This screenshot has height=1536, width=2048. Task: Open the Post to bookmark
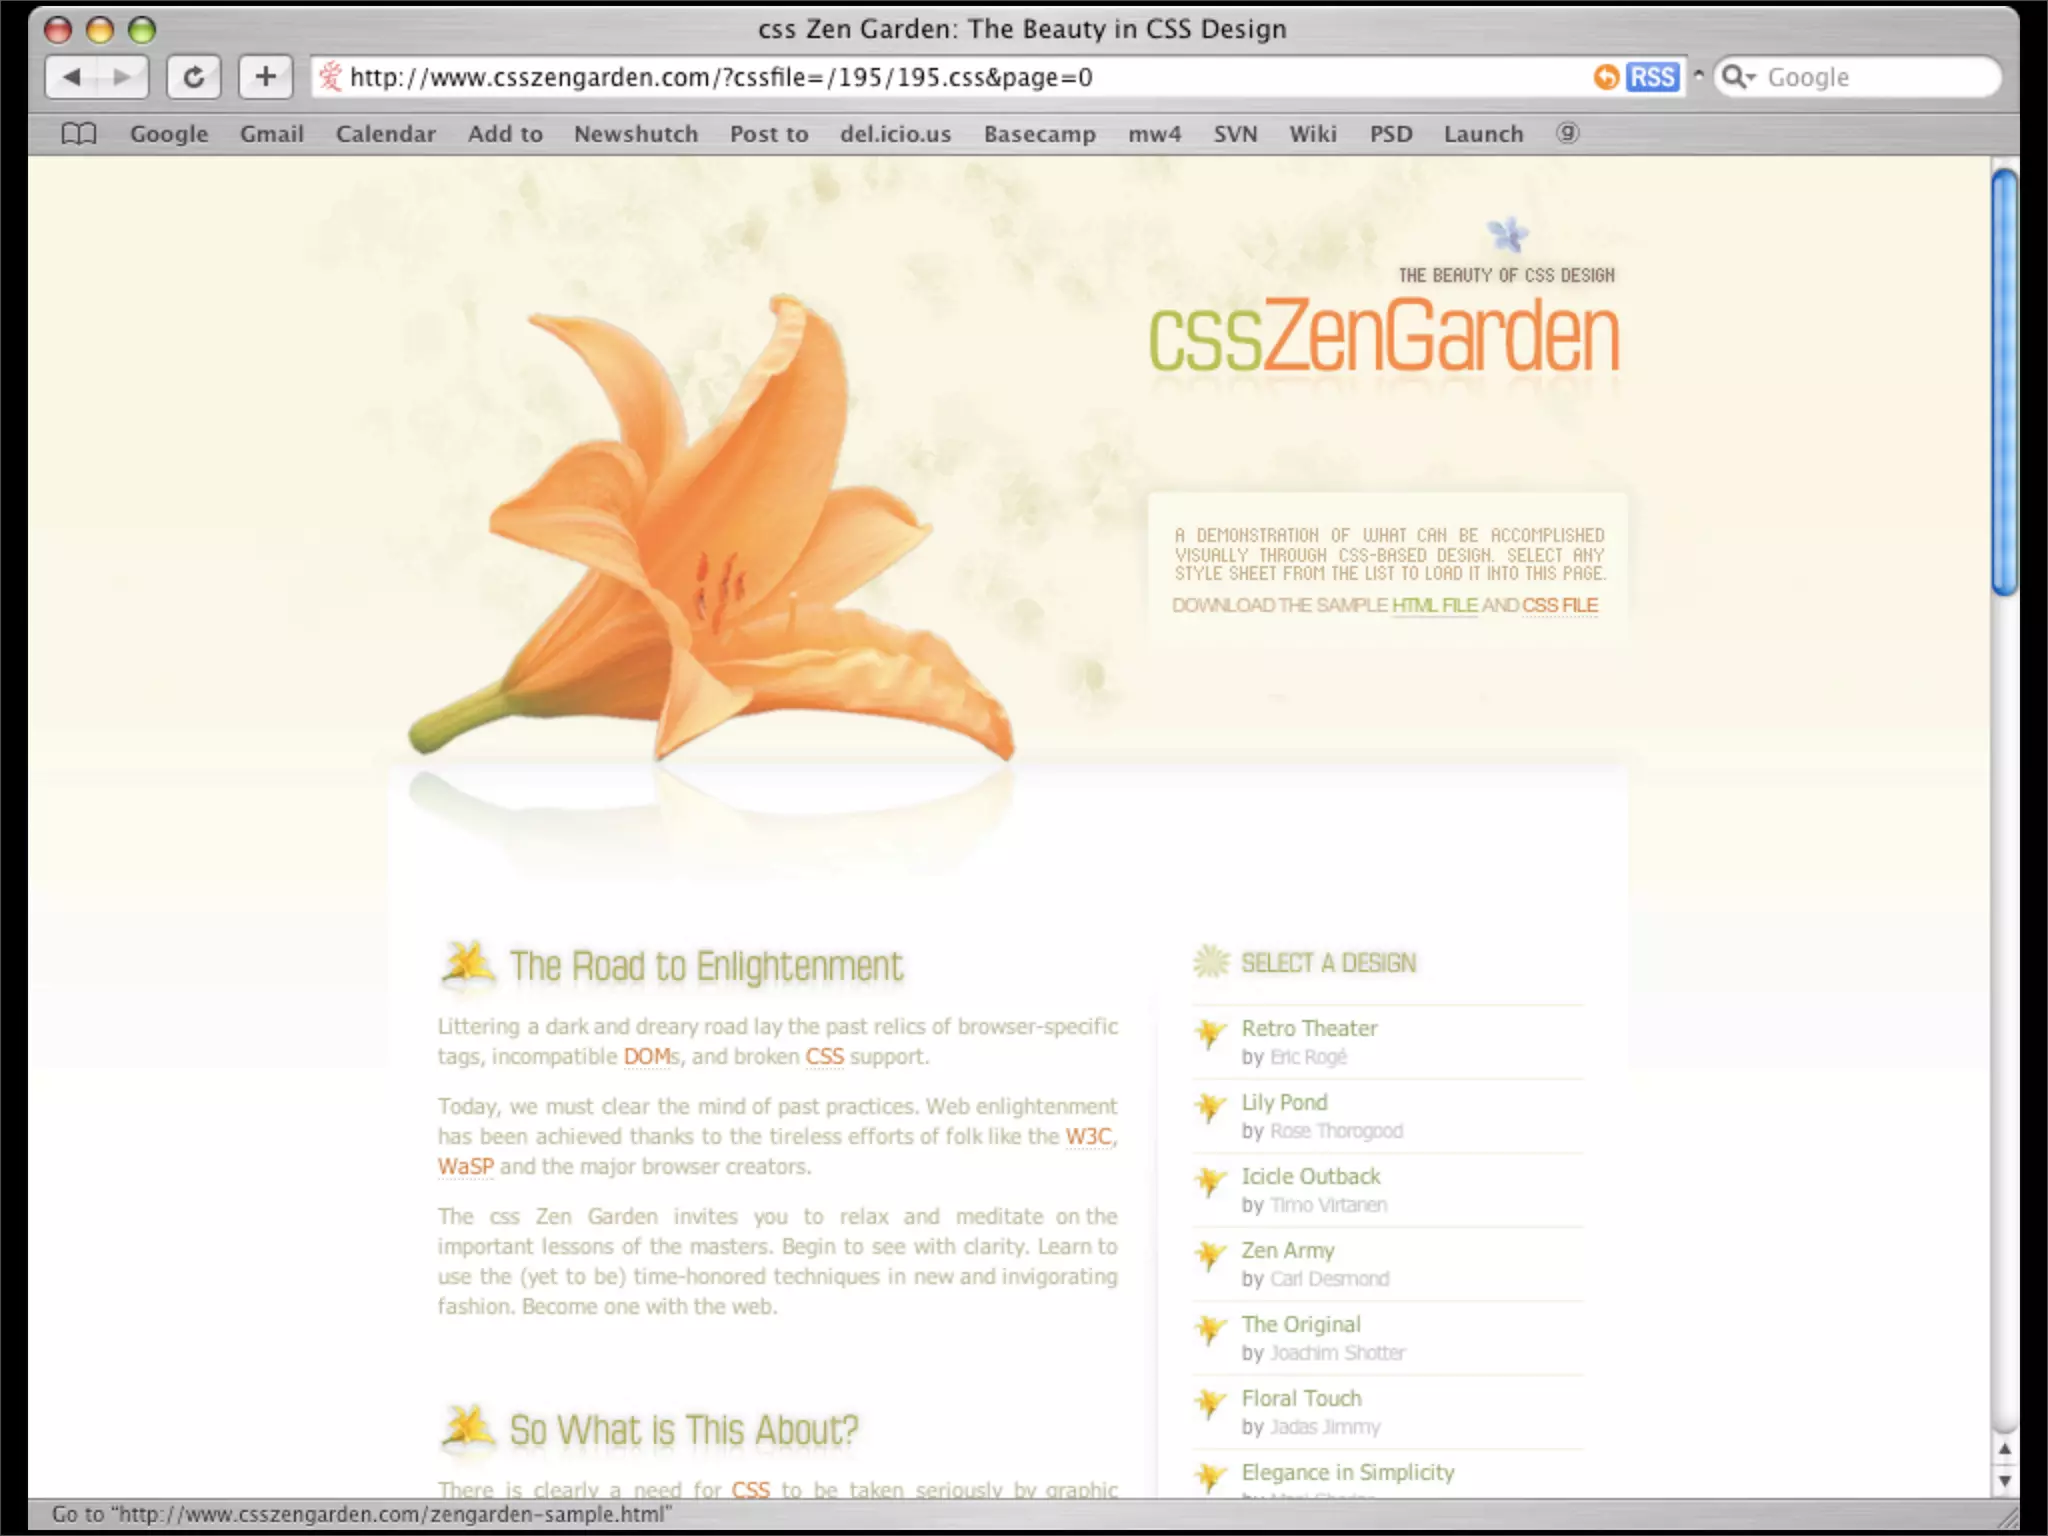point(768,133)
